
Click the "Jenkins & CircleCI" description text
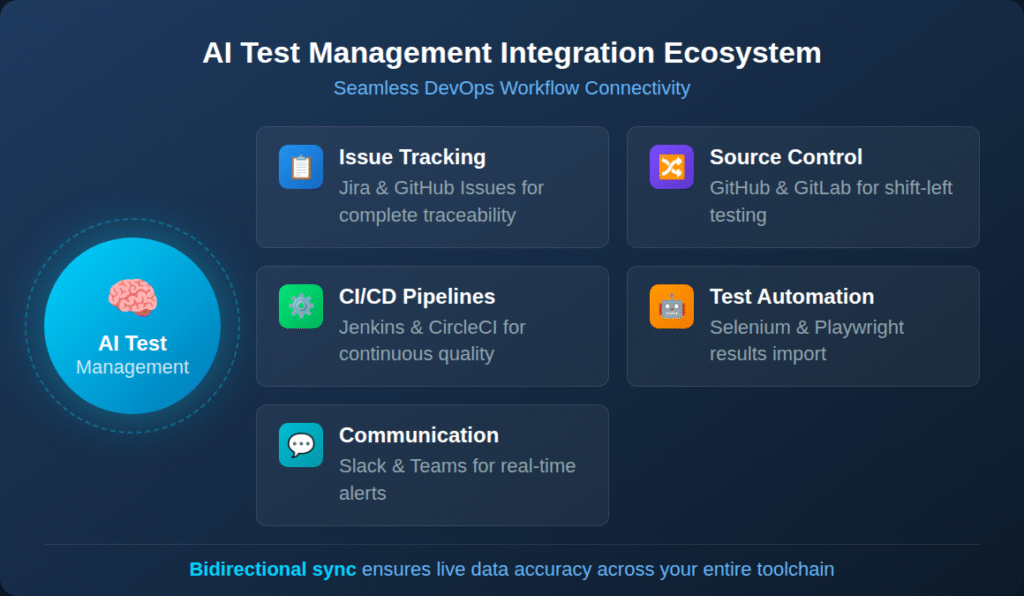(x=431, y=327)
